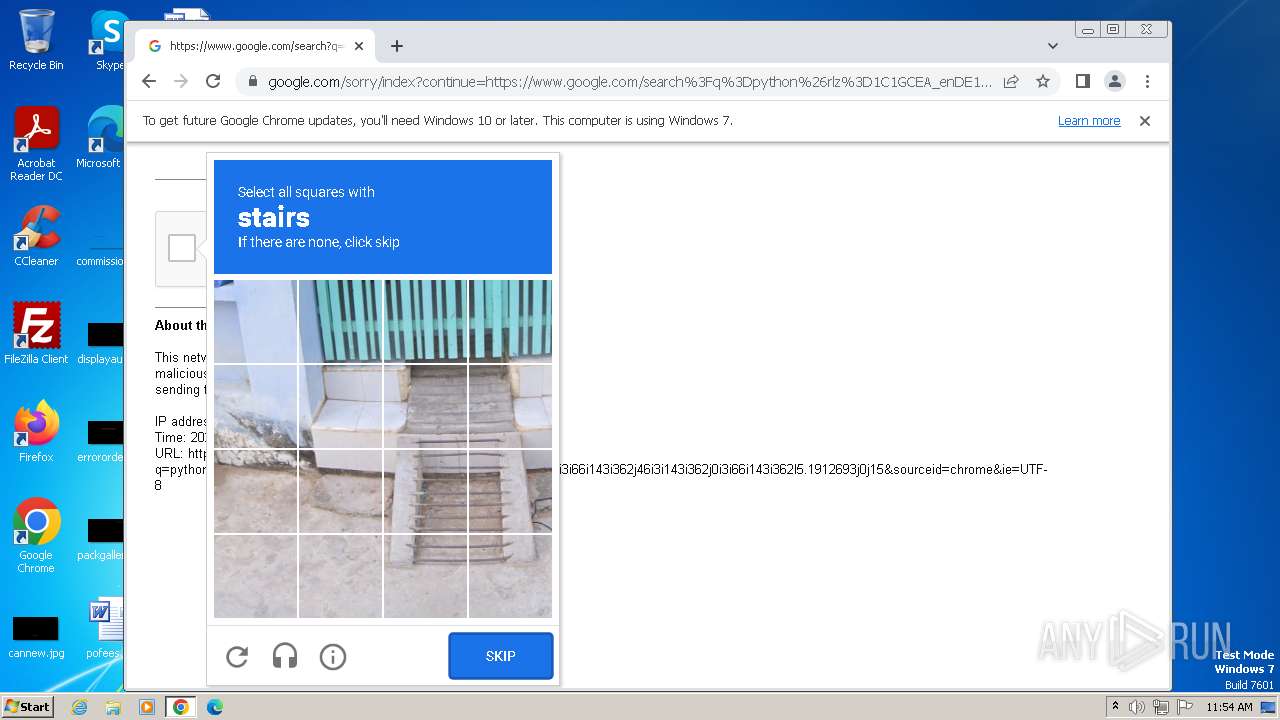
Task: Click the 11:54 AM system clock
Action: point(1229,707)
